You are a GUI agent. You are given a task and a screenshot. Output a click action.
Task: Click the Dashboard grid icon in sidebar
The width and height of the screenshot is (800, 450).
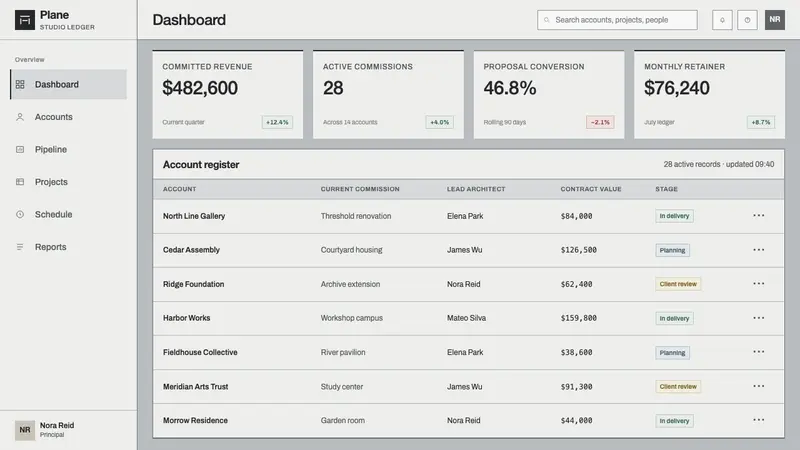pyautogui.click(x=20, y=84)
